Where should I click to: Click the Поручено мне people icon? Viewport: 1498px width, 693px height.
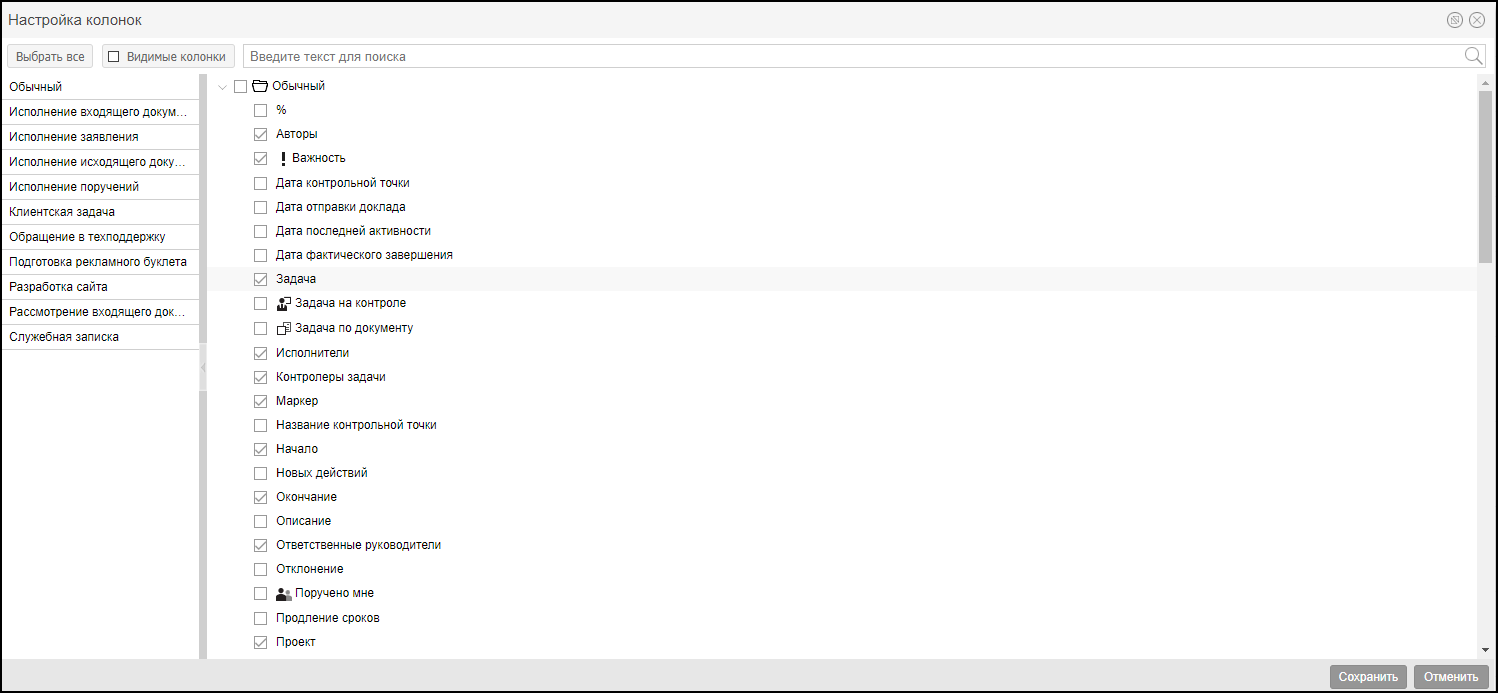(x=283, y=593)
